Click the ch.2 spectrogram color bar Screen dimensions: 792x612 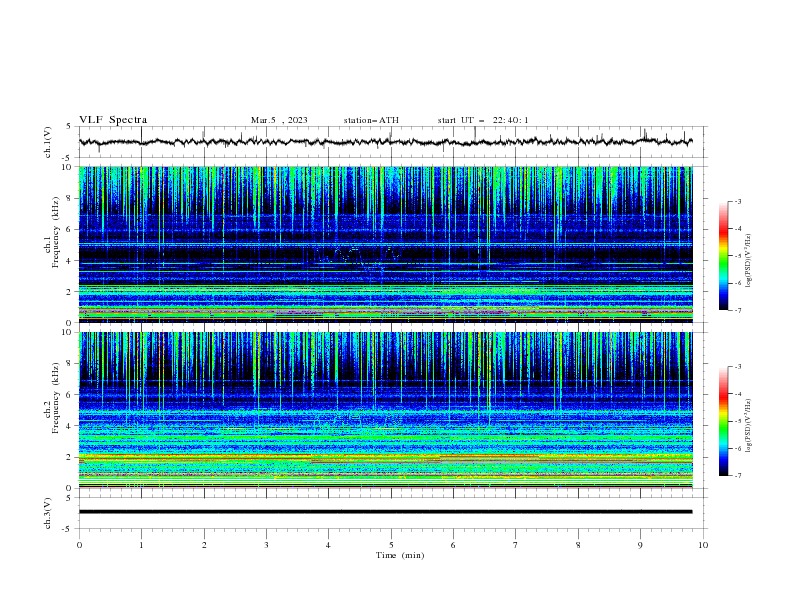pos(723,421)
